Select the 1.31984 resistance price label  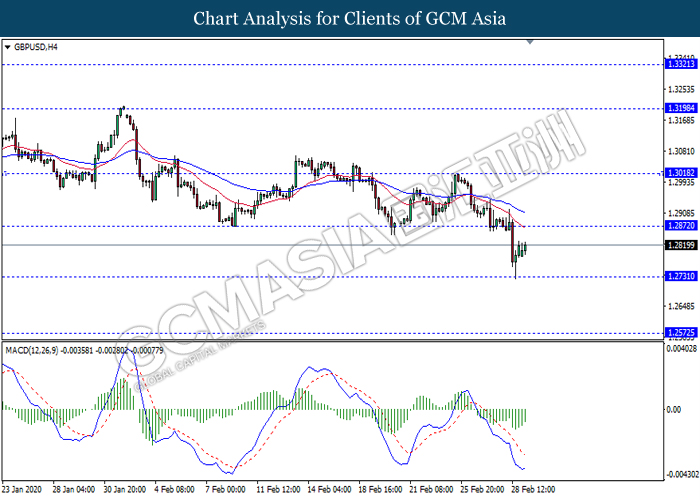(680, 107)
